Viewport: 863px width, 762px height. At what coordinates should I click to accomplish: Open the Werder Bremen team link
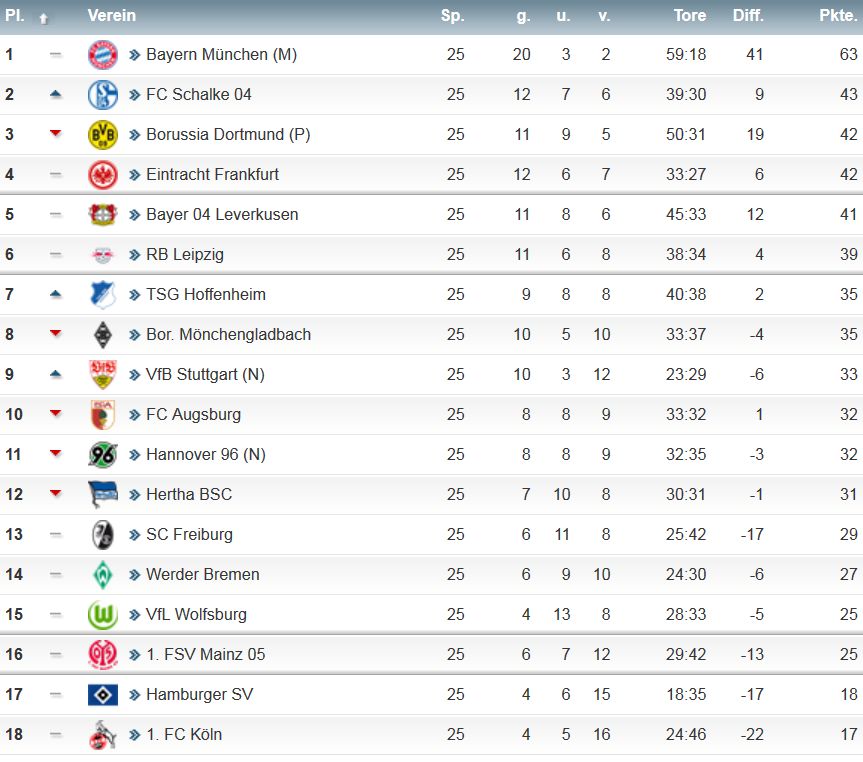(x=202, y=574)
